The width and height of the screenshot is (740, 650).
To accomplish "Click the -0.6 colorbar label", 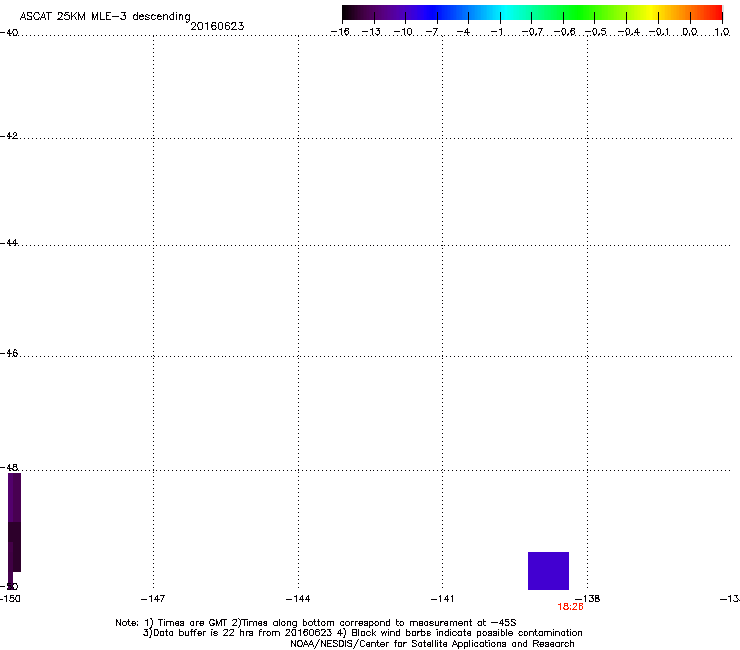I will click(564, 32).
